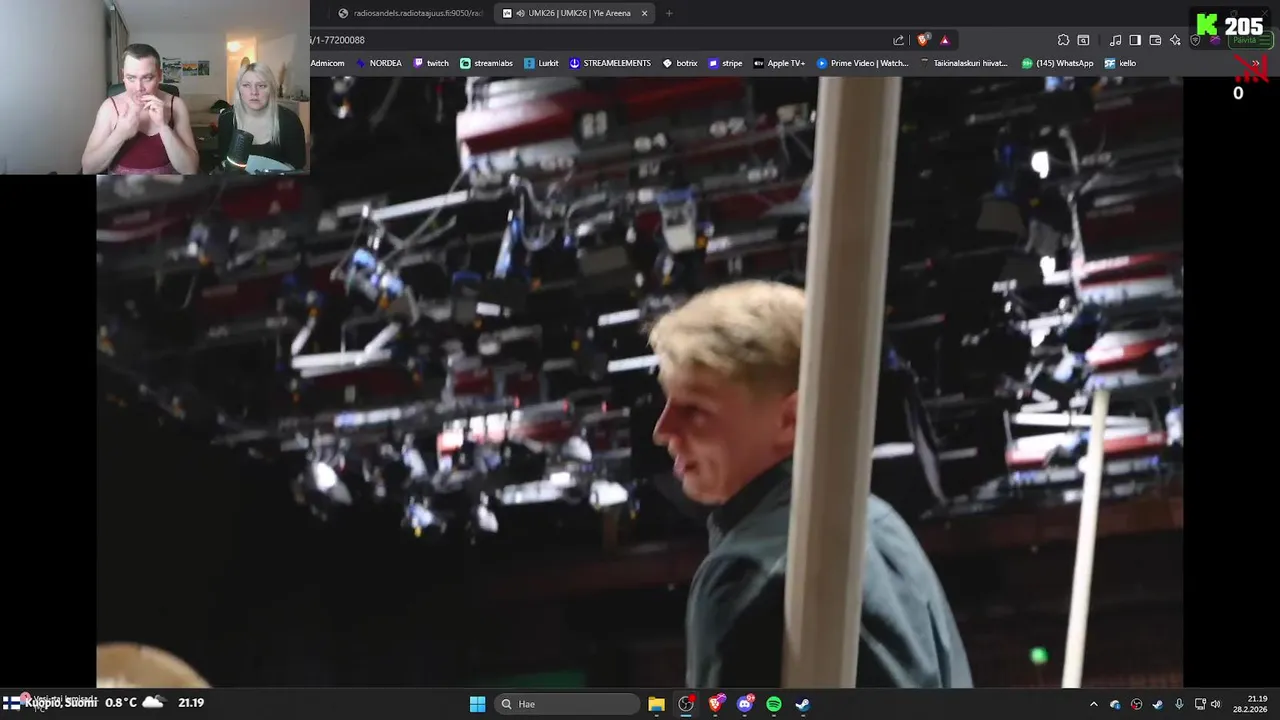This screenshot has height=720, width=1280.
Task: Open the STREAMELEMENTS bookmark
Action: click(x=610, y=63)
